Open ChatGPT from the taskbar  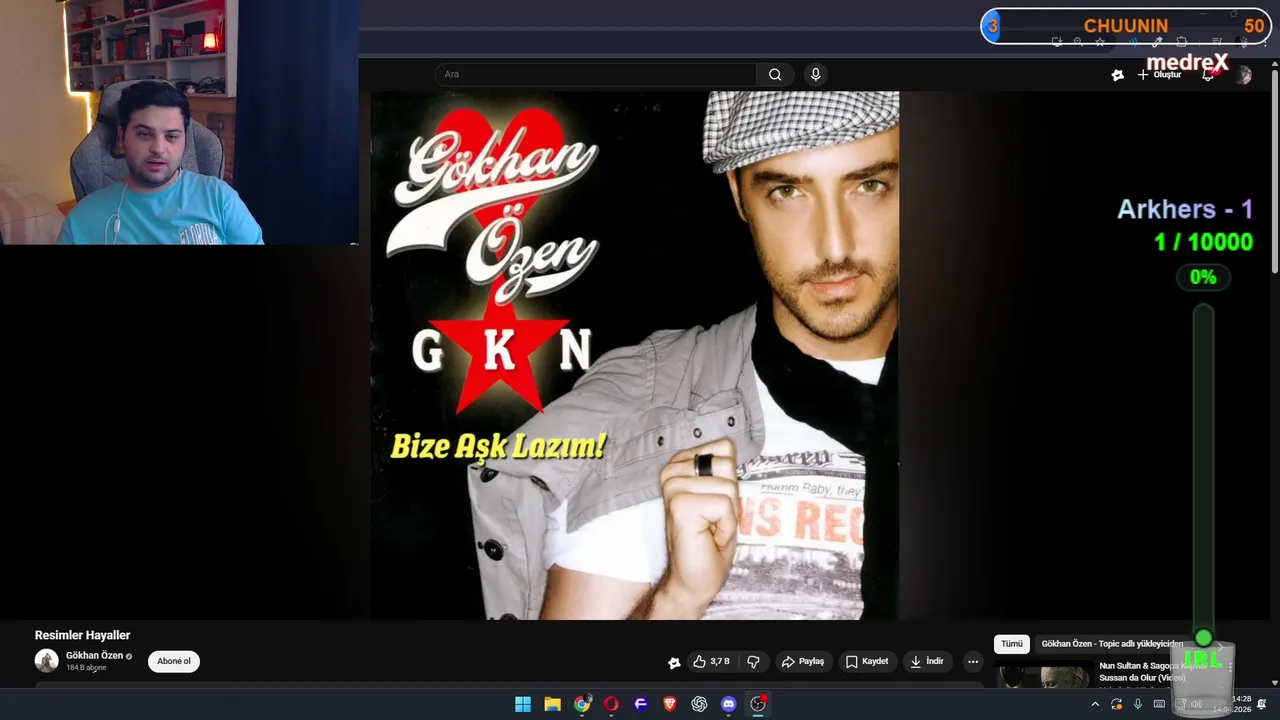(699, 704)
